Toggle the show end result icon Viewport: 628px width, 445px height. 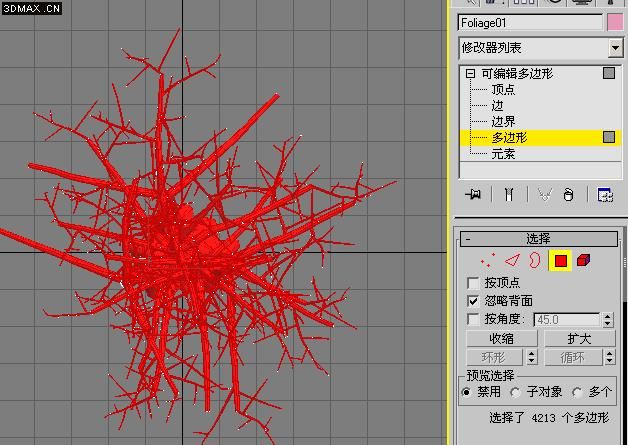(509, 195)
